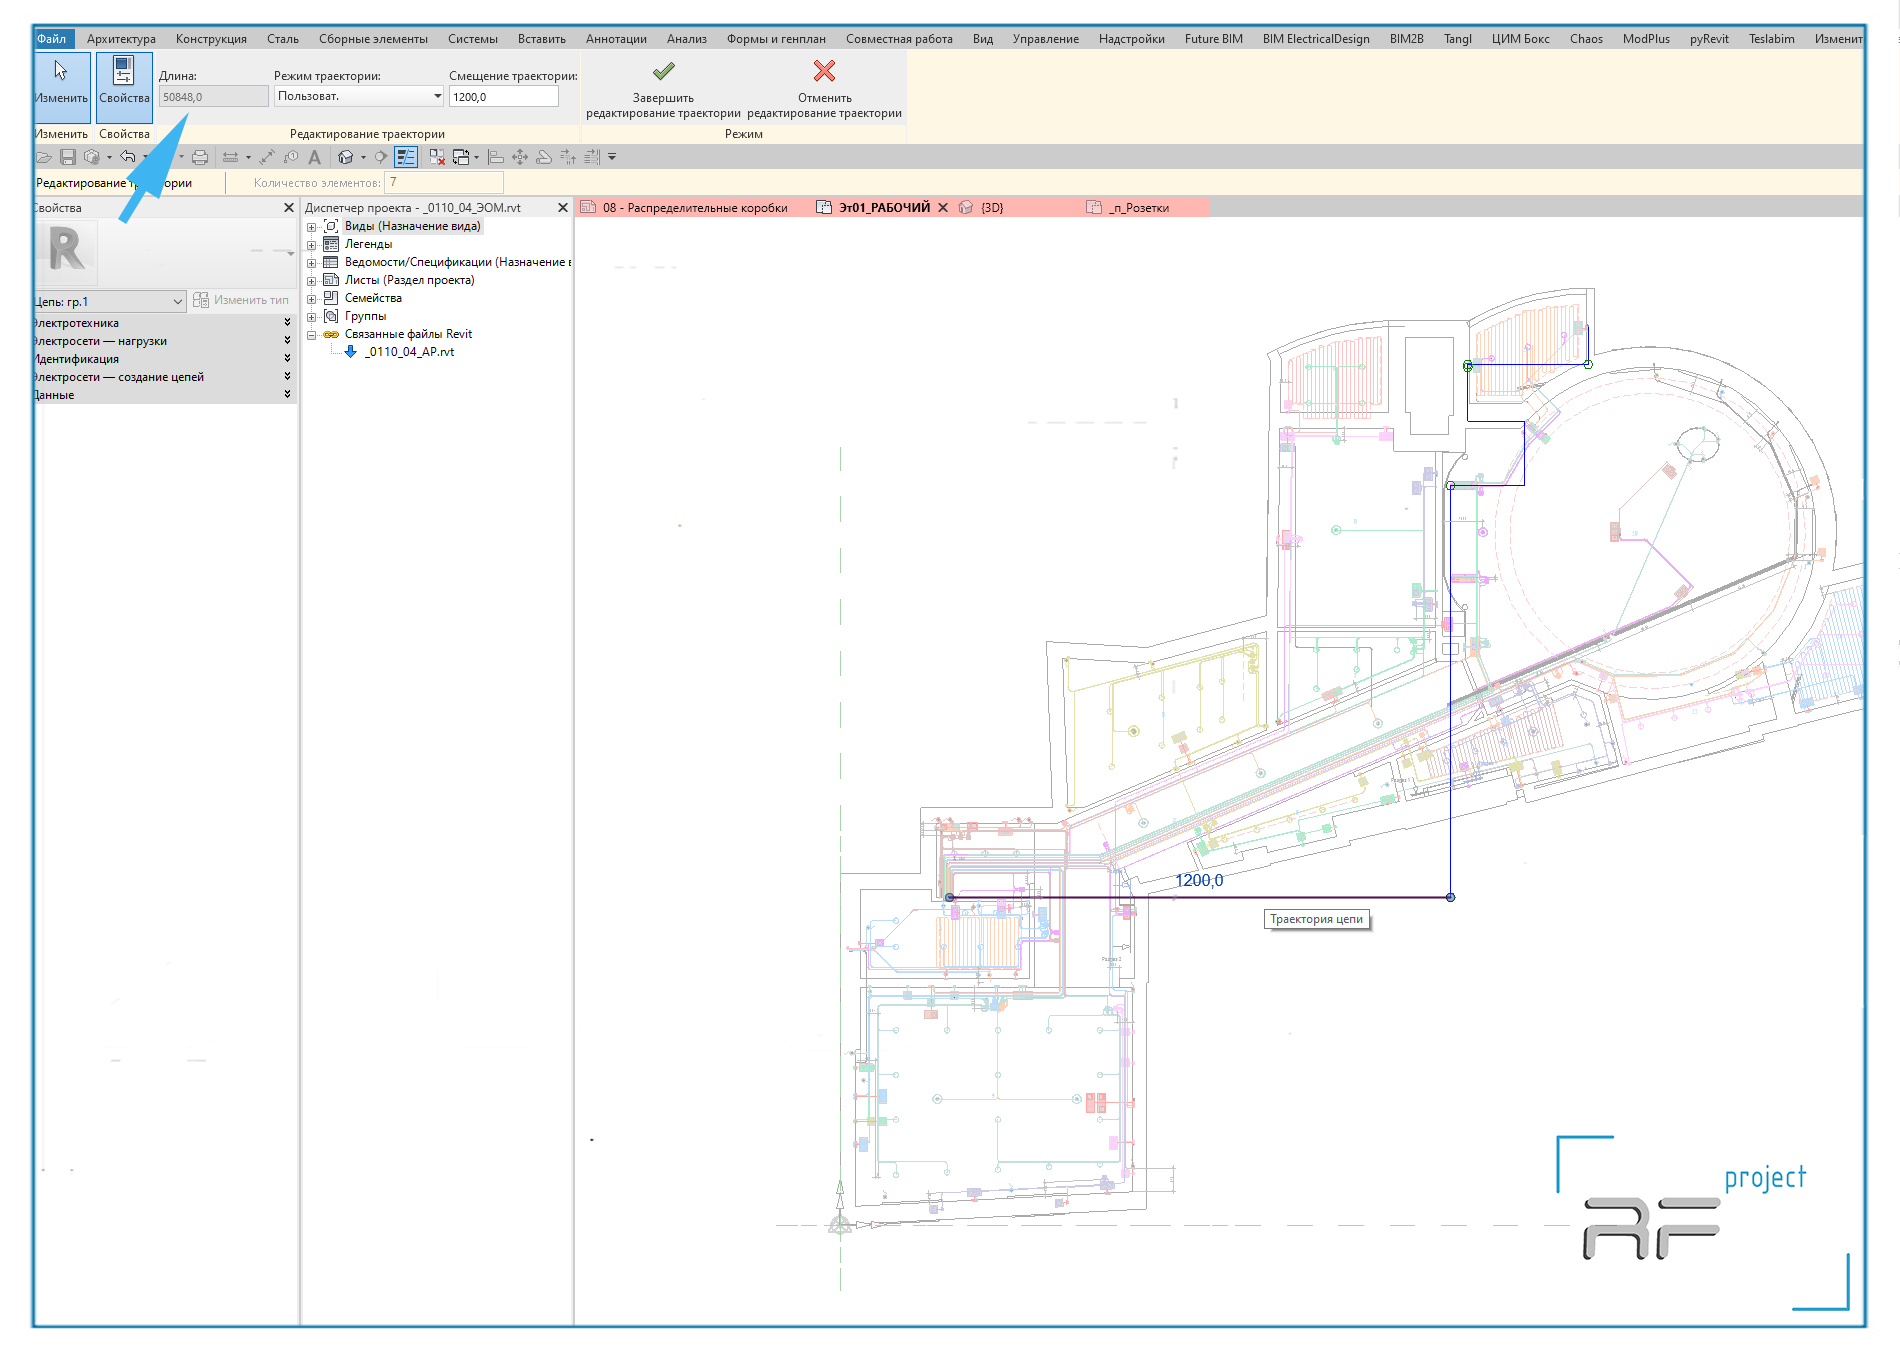This screenshot has width=1900, height=1350.
Task: Close the Свойства palette
Action: [x=289, y=208]
